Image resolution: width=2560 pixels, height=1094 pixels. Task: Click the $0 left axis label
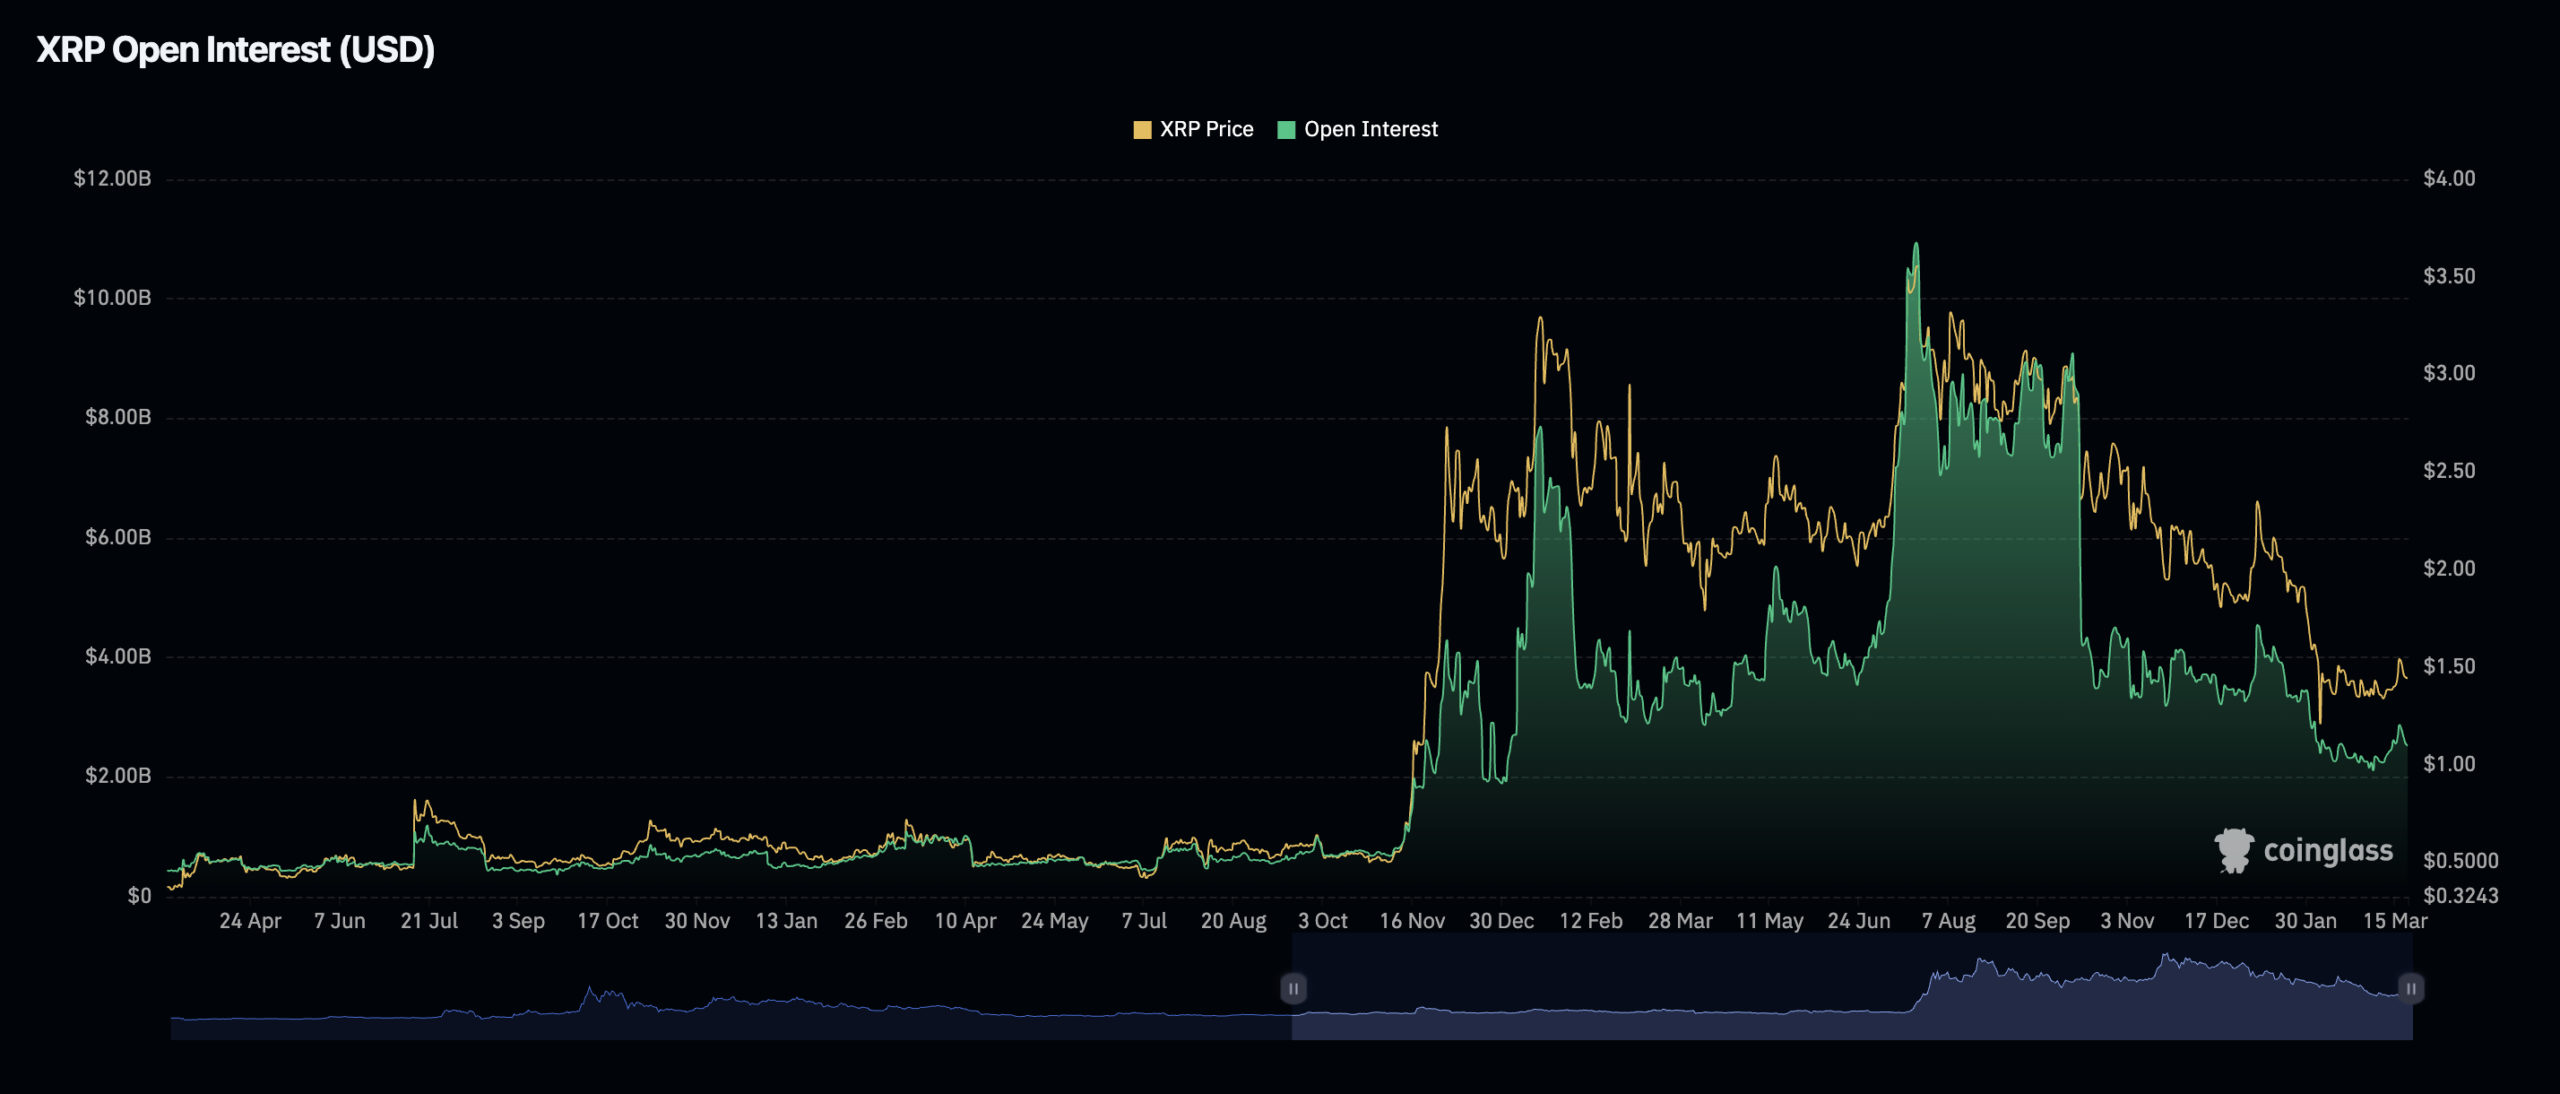tap(139, 895)
